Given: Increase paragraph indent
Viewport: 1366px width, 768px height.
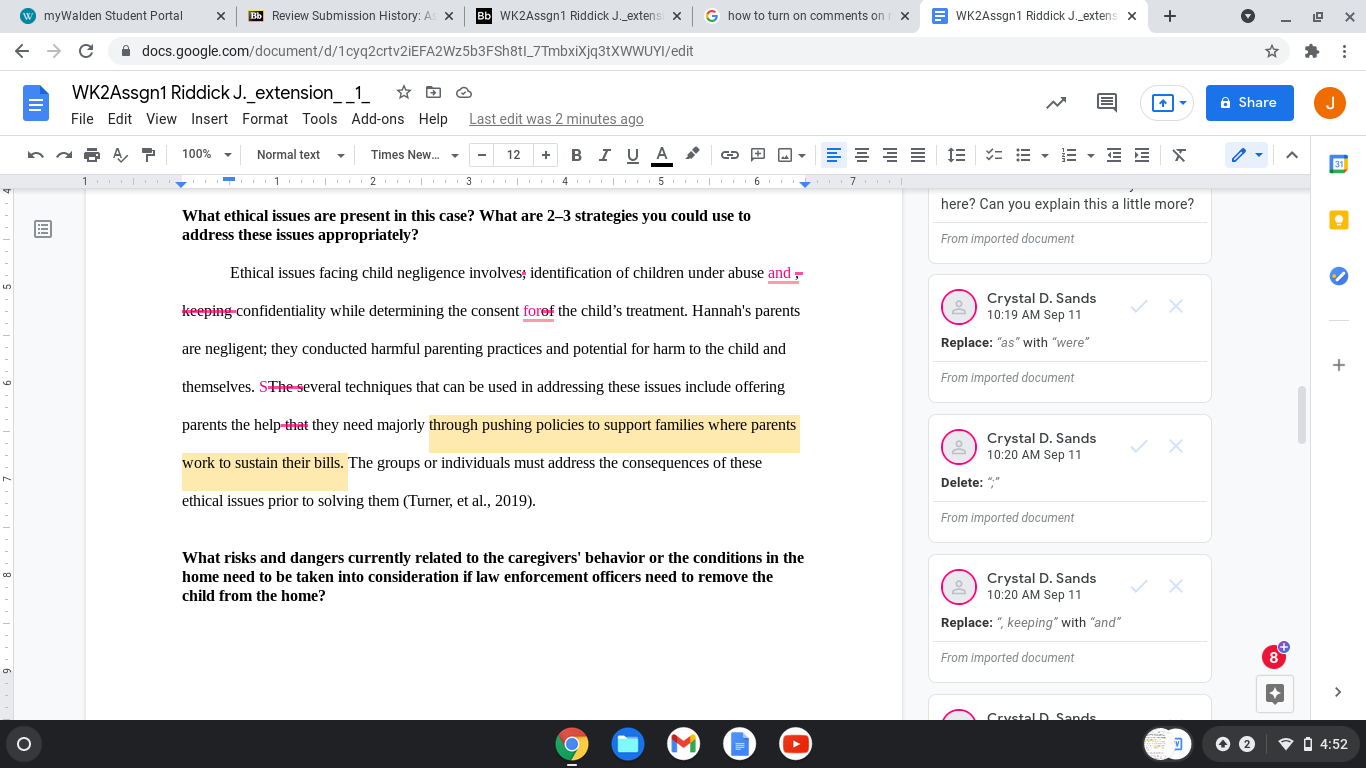Looking at the screenshot, I should (1142, 155).
